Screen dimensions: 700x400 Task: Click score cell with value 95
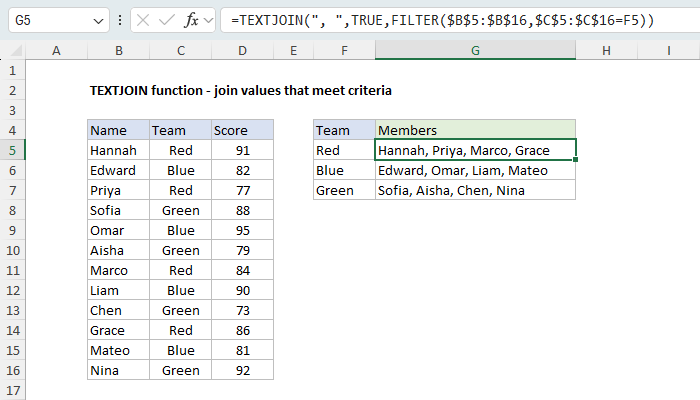(x=242, y=230)
